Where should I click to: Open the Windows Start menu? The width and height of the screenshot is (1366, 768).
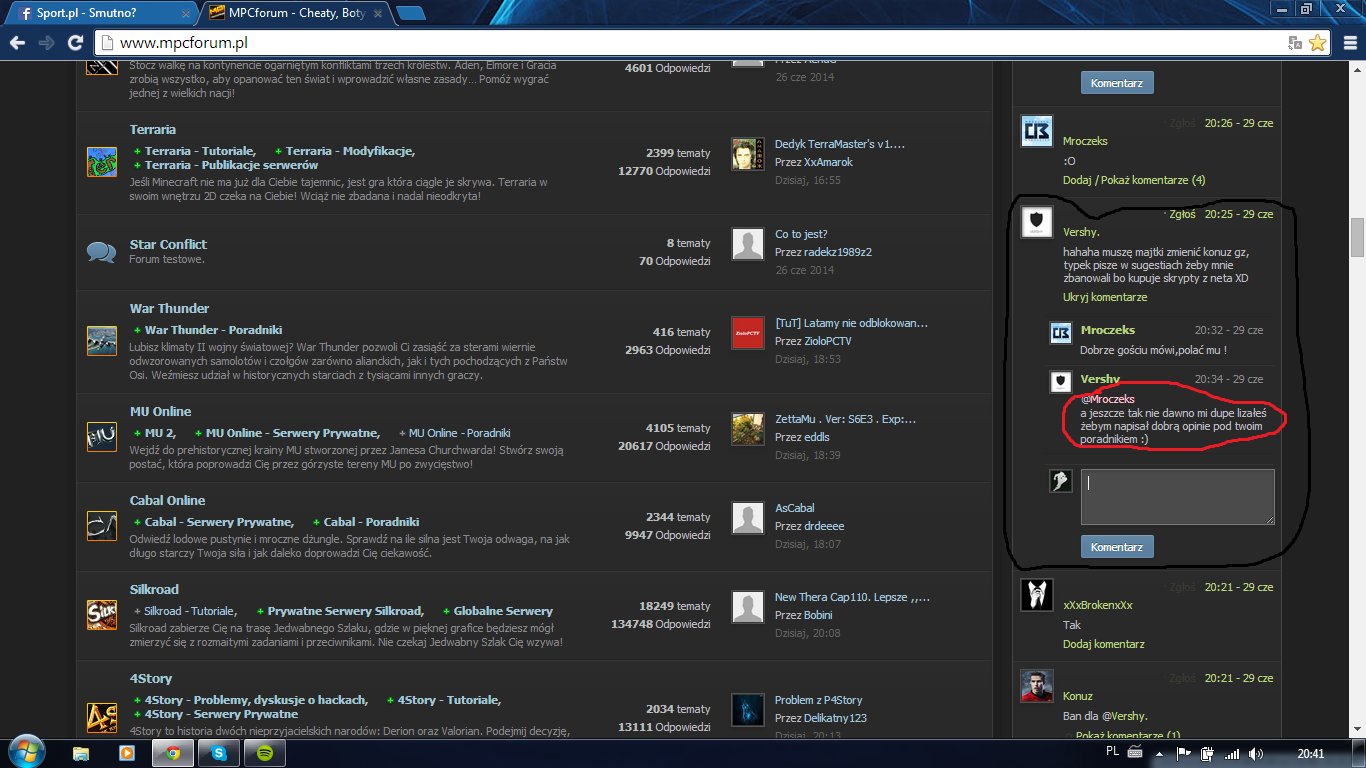[x=28, y=751]
